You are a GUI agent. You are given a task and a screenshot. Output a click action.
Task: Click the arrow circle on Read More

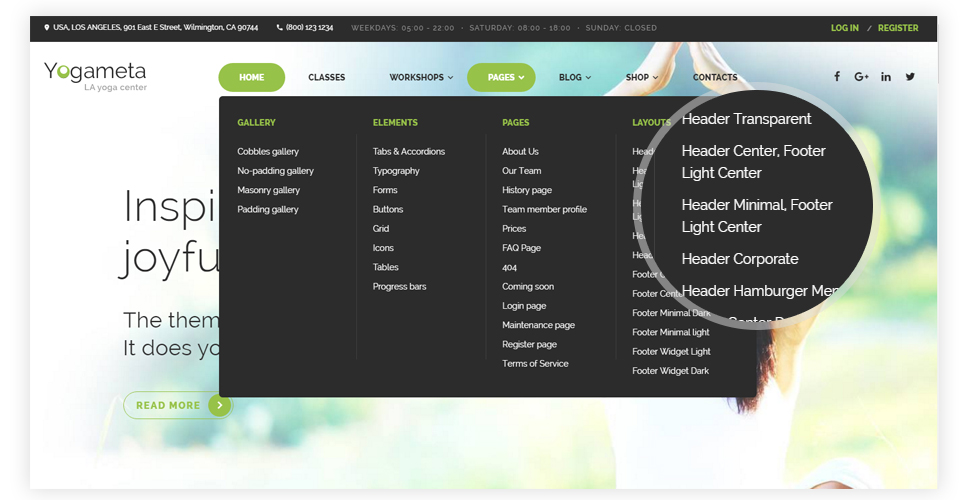[220, 405]
